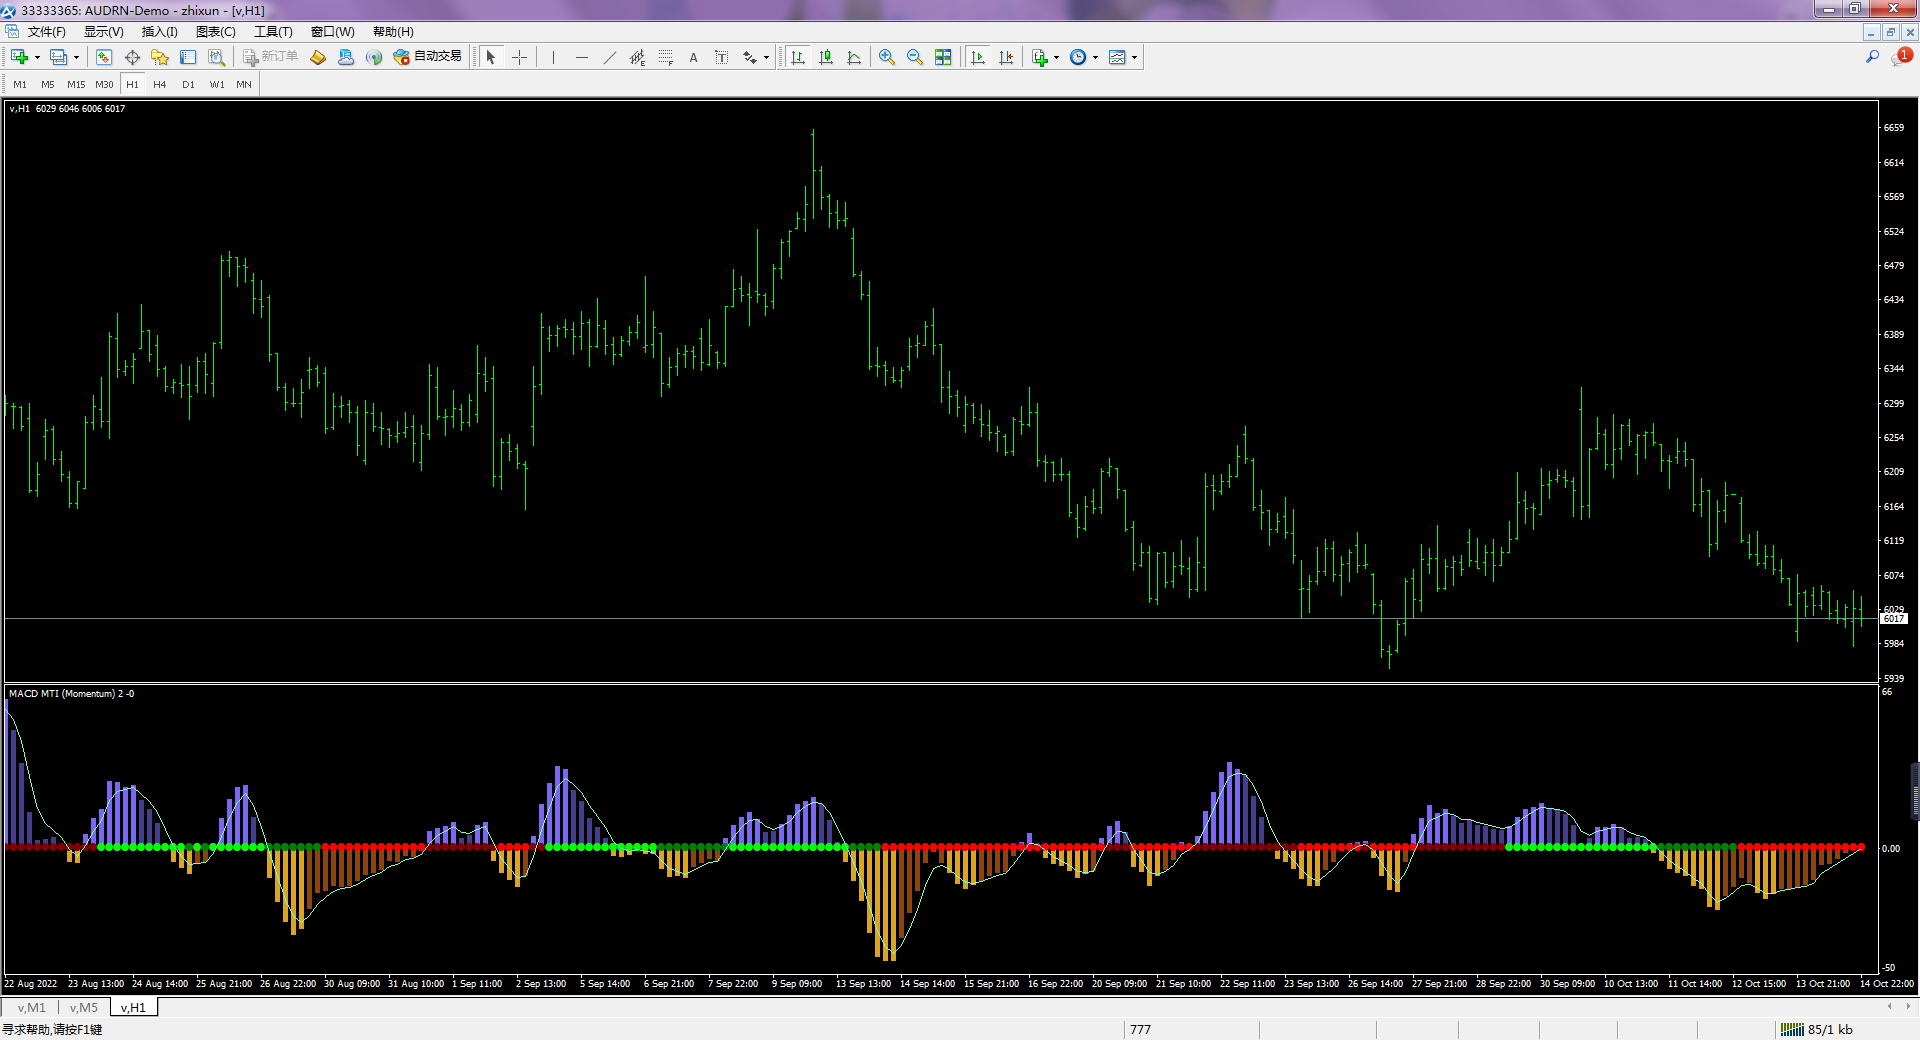Image resolution: width=1920 pixels, height=1040 pixels.
Task: Select the M1 timeframe
Action: coord(20,85)
